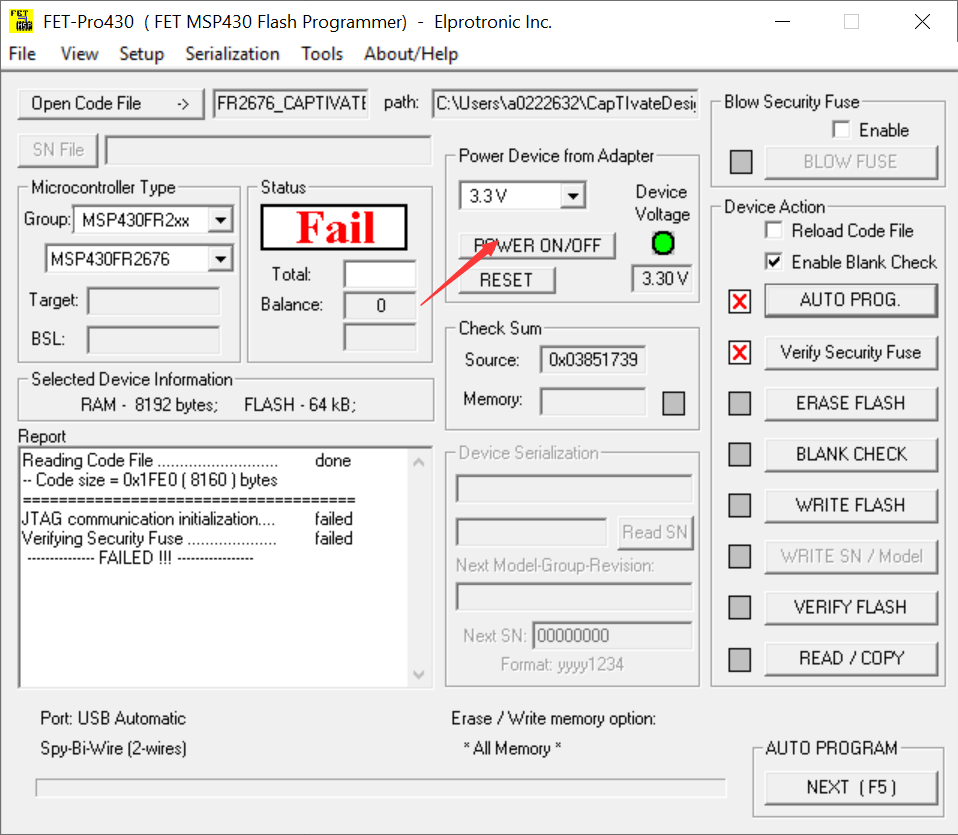Screen dimensions: 958x835
Task: Click the disabled SN File button
Action: coord(58,150)
